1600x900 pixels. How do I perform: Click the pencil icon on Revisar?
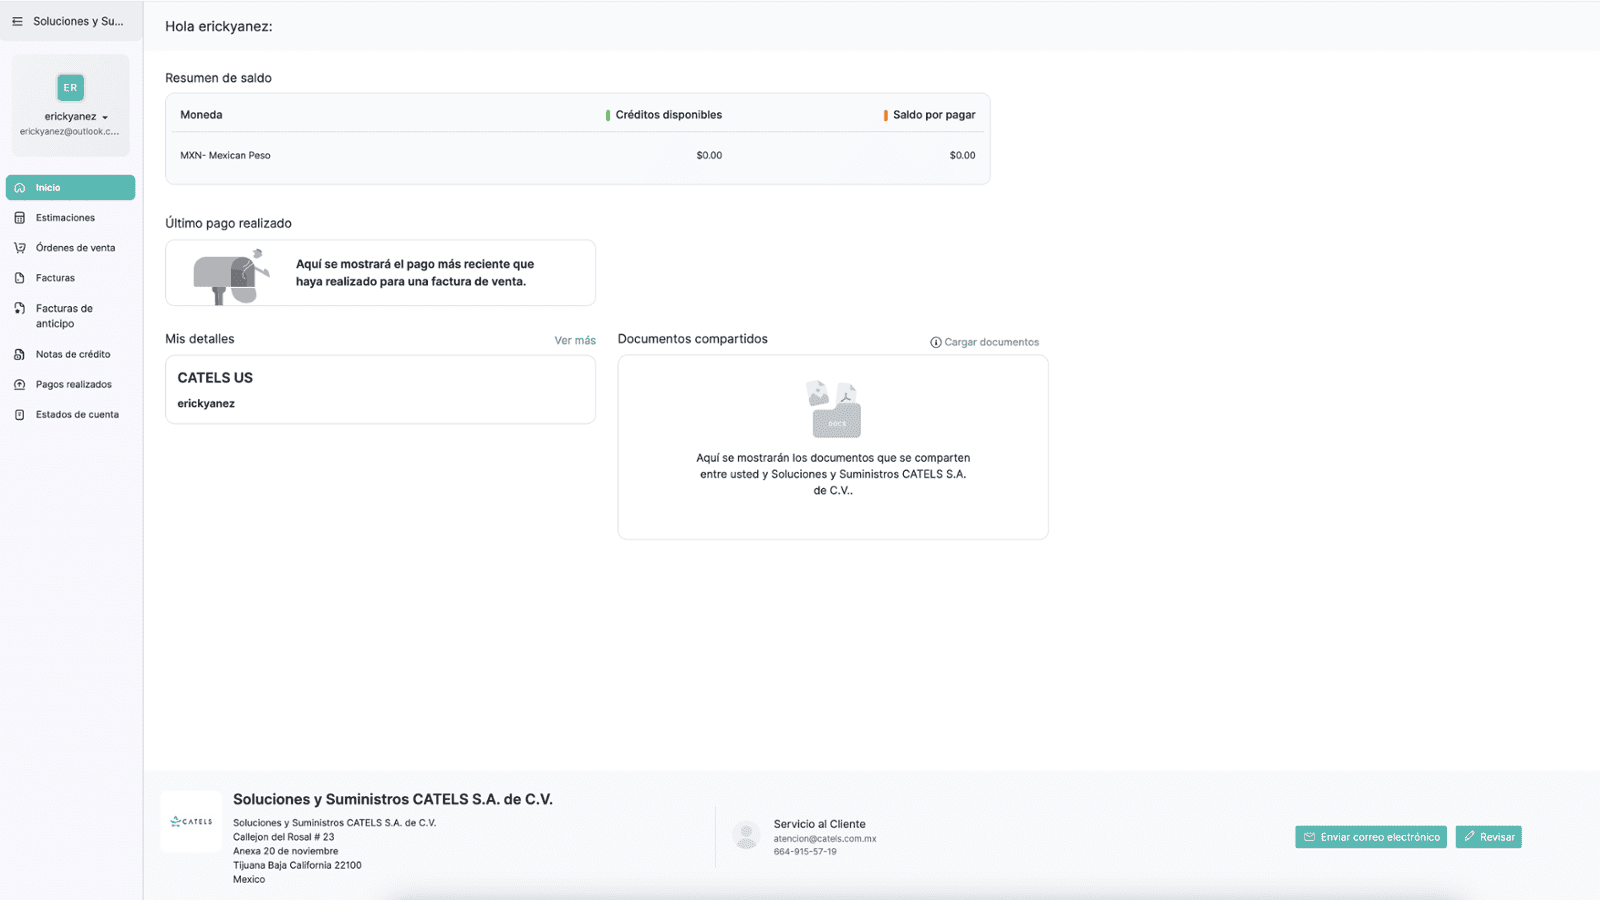pos(1469,837)
